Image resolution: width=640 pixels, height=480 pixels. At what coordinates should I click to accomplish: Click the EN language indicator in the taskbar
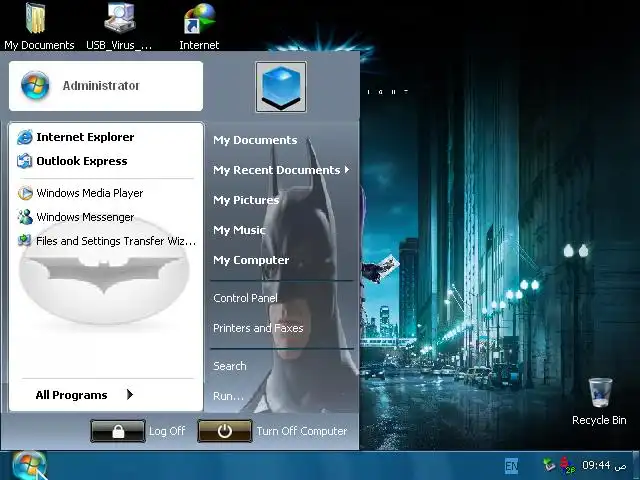pos(511,465)
